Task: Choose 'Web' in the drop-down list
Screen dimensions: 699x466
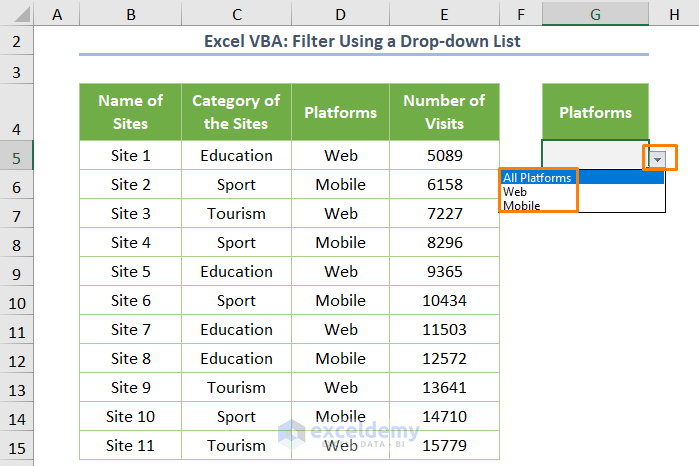Action: pos(516,192)
